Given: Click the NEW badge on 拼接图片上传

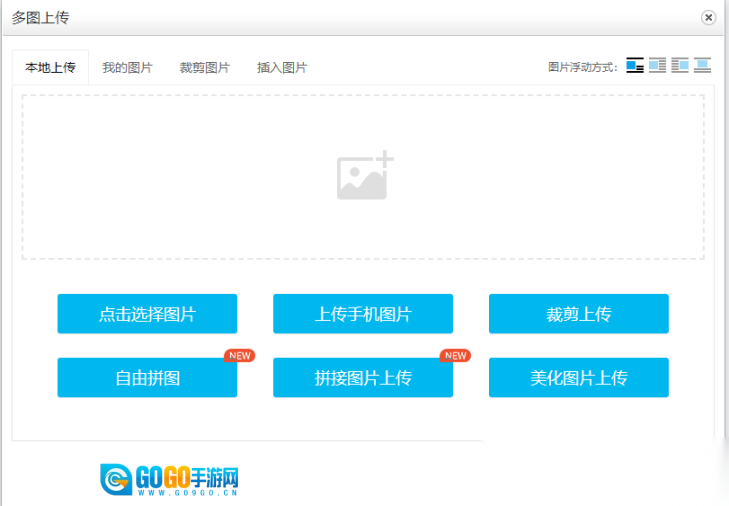Looking at the screenshot, I should pos(455,355).
